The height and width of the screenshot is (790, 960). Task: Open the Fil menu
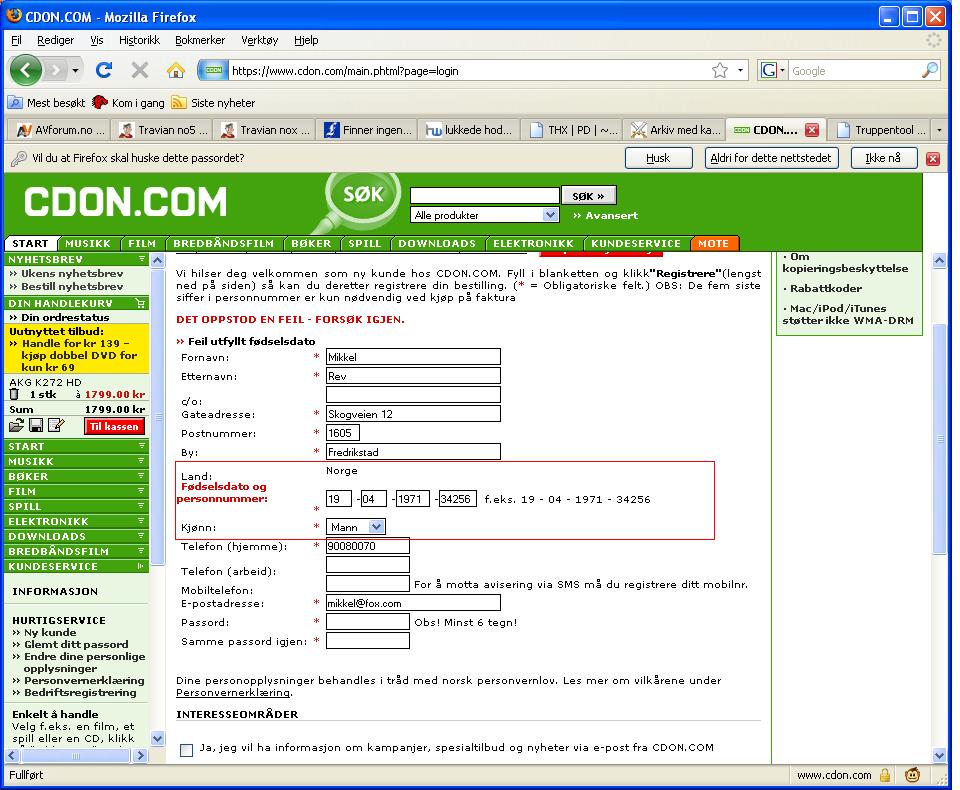pyautogui.click(x=17, y=40)
